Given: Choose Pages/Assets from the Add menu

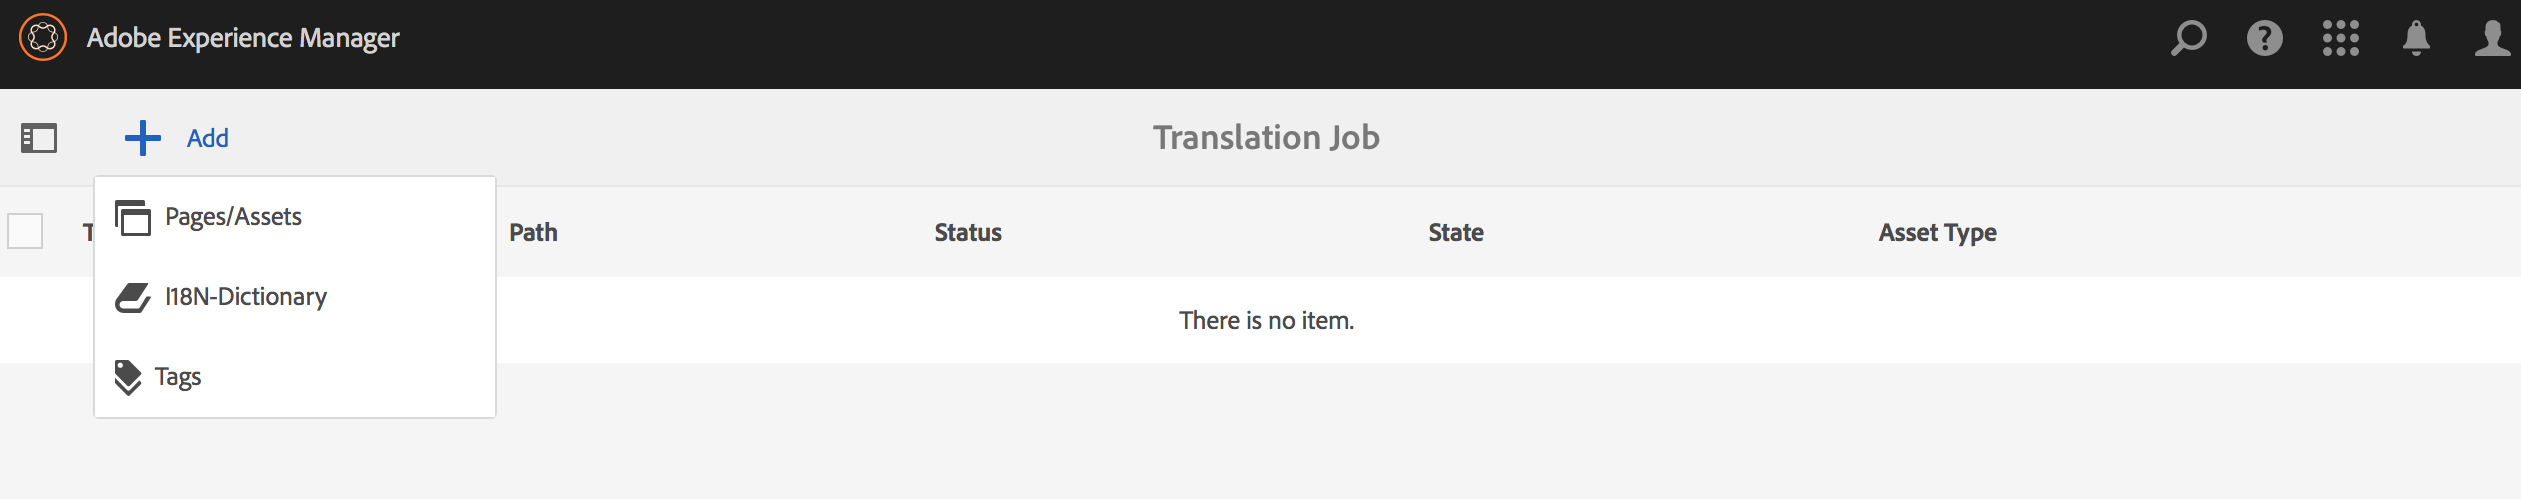Looking at the screenshot, I should coord(233,217).
